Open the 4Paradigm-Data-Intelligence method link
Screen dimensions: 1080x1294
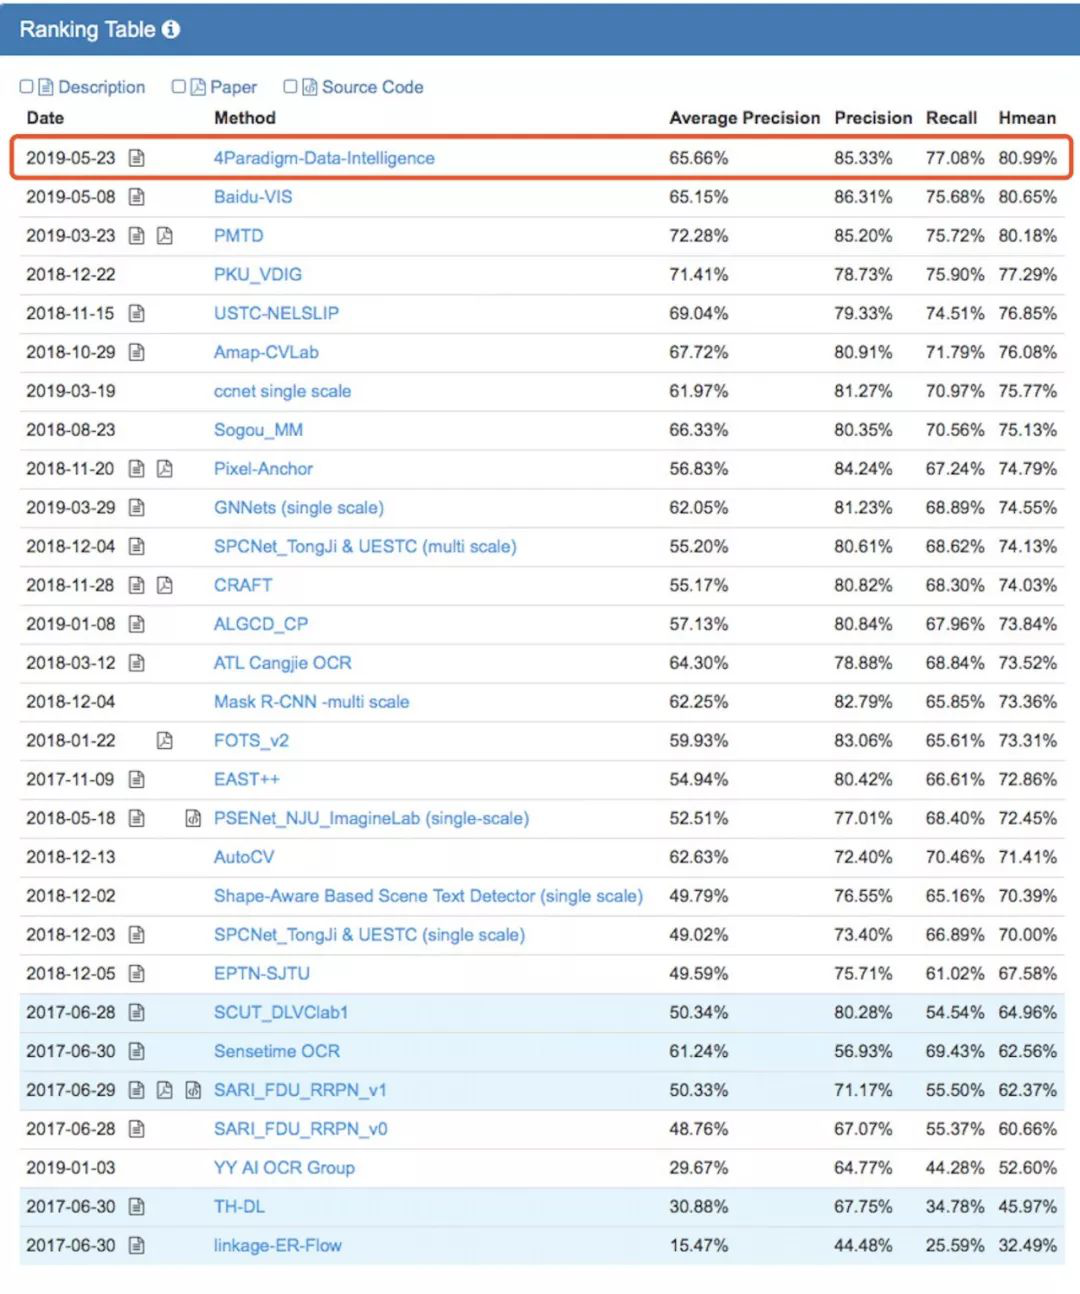coord(324,158)
